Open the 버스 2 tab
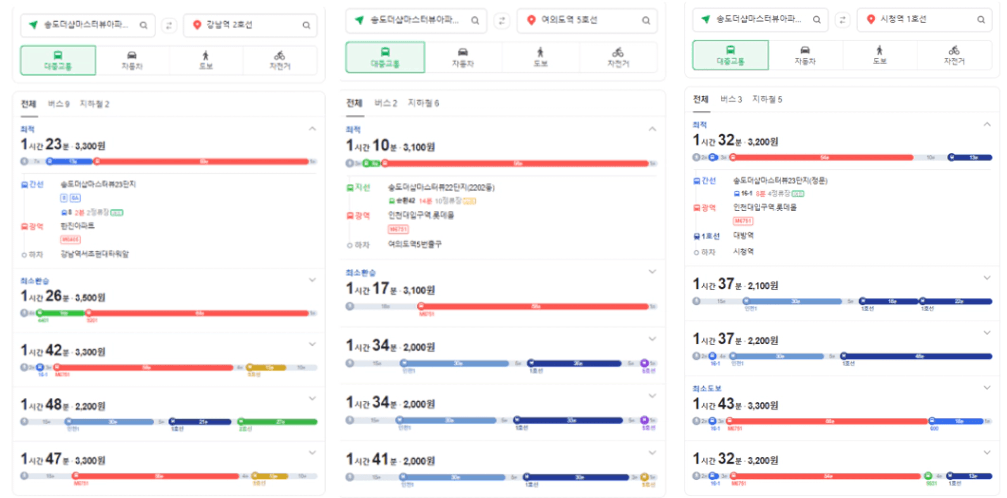 [386, 103]
